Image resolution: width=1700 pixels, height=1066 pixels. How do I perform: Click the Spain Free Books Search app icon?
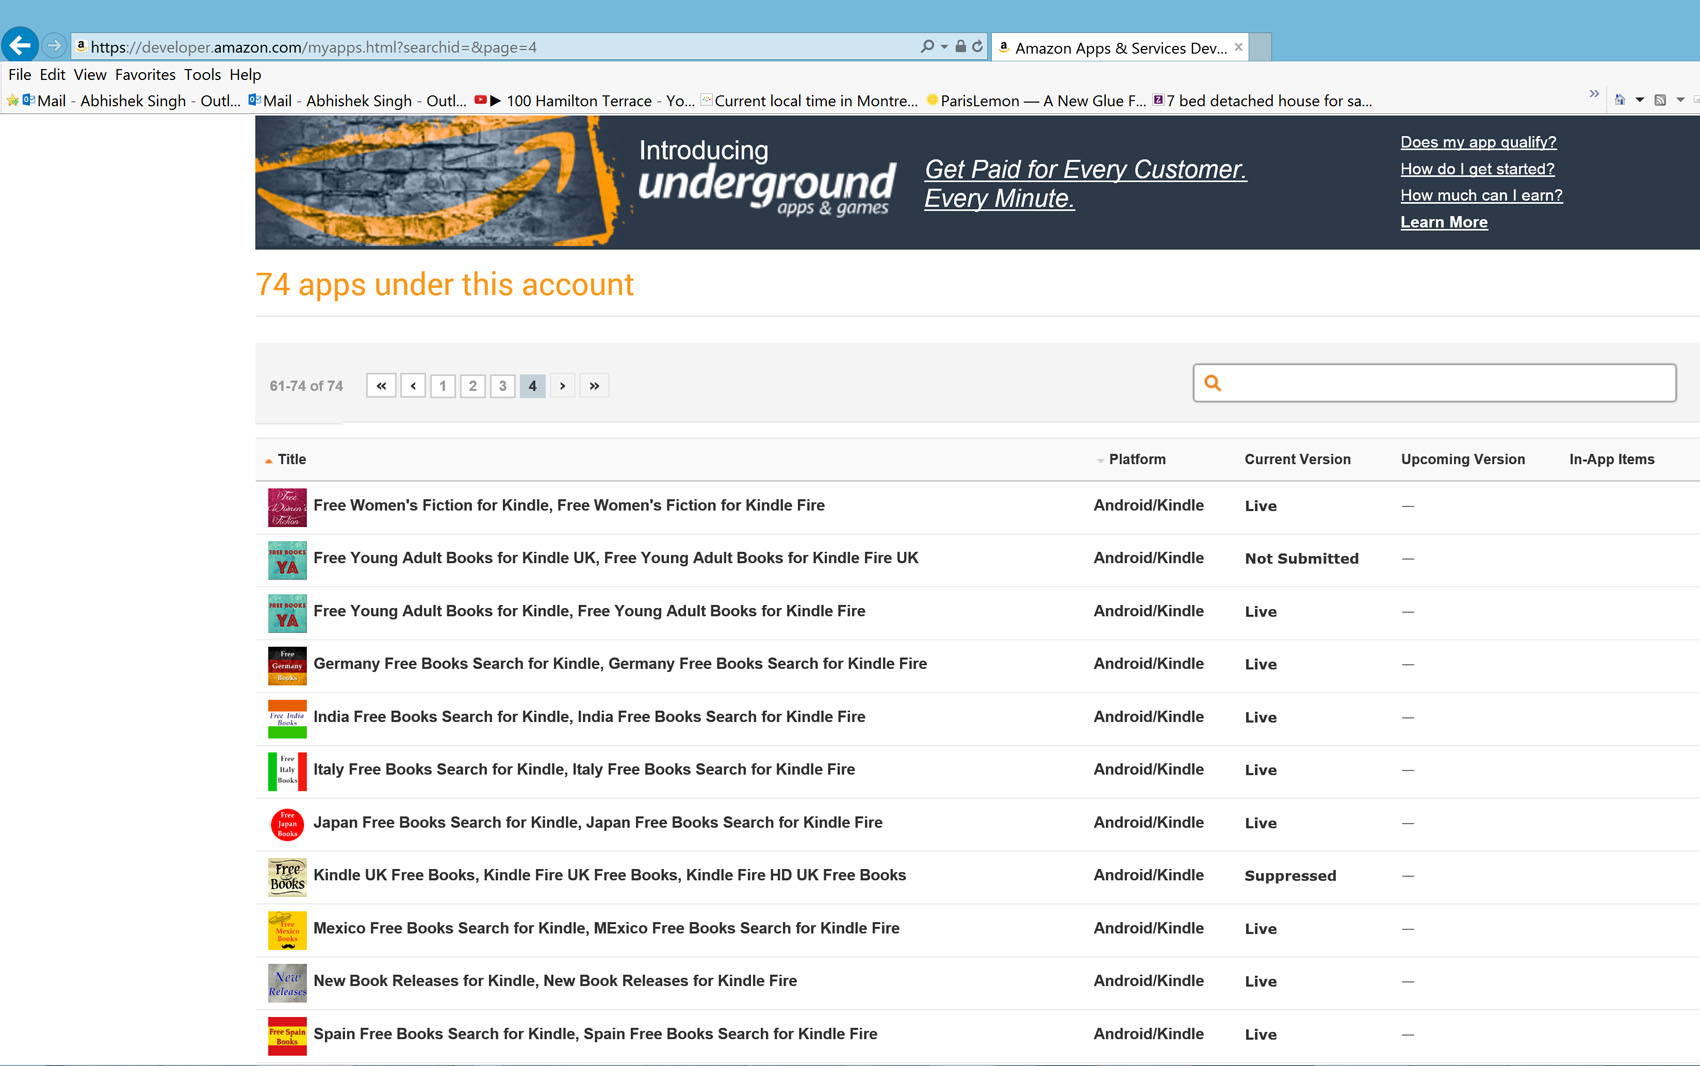click(x=287, y=1036)
